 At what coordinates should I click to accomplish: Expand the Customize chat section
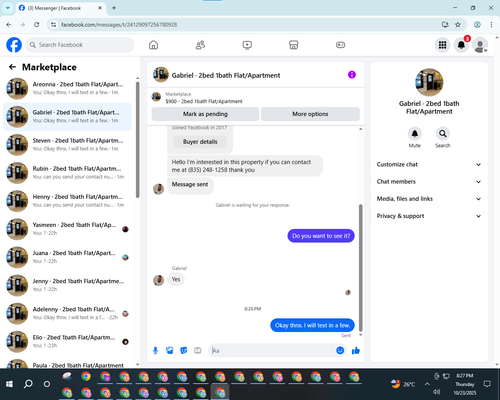tap(429, 164)
